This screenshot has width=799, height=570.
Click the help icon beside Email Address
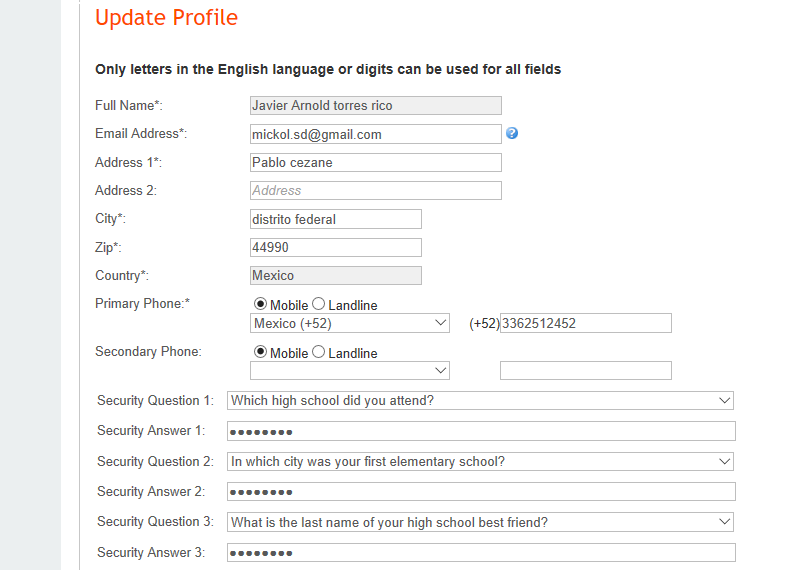(512, 133)
